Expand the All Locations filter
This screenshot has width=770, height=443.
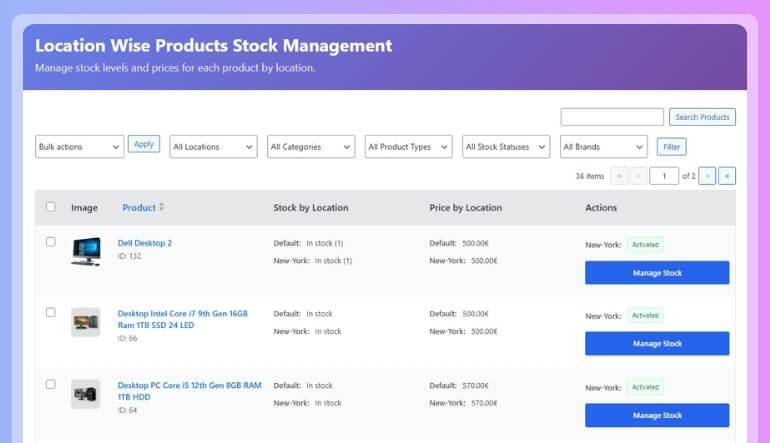213,147
